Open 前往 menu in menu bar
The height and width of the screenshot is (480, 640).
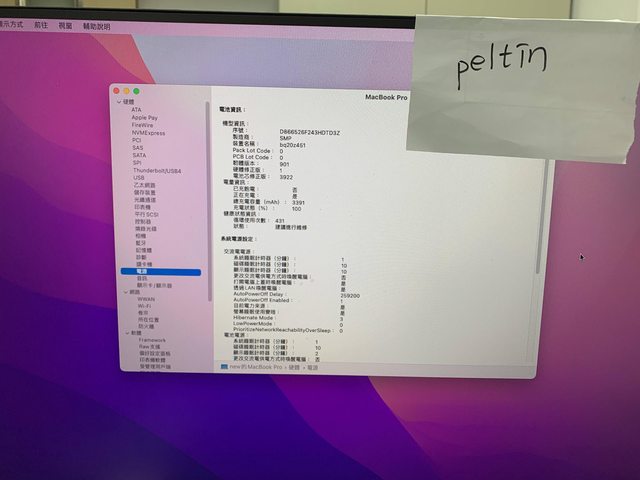tap(41, 25)
